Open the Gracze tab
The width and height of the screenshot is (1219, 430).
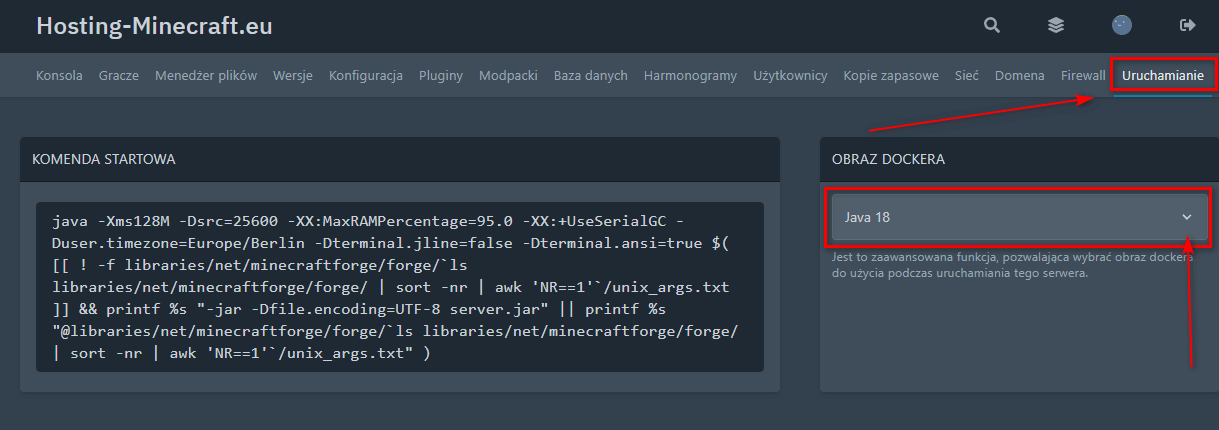coord(119,75)
